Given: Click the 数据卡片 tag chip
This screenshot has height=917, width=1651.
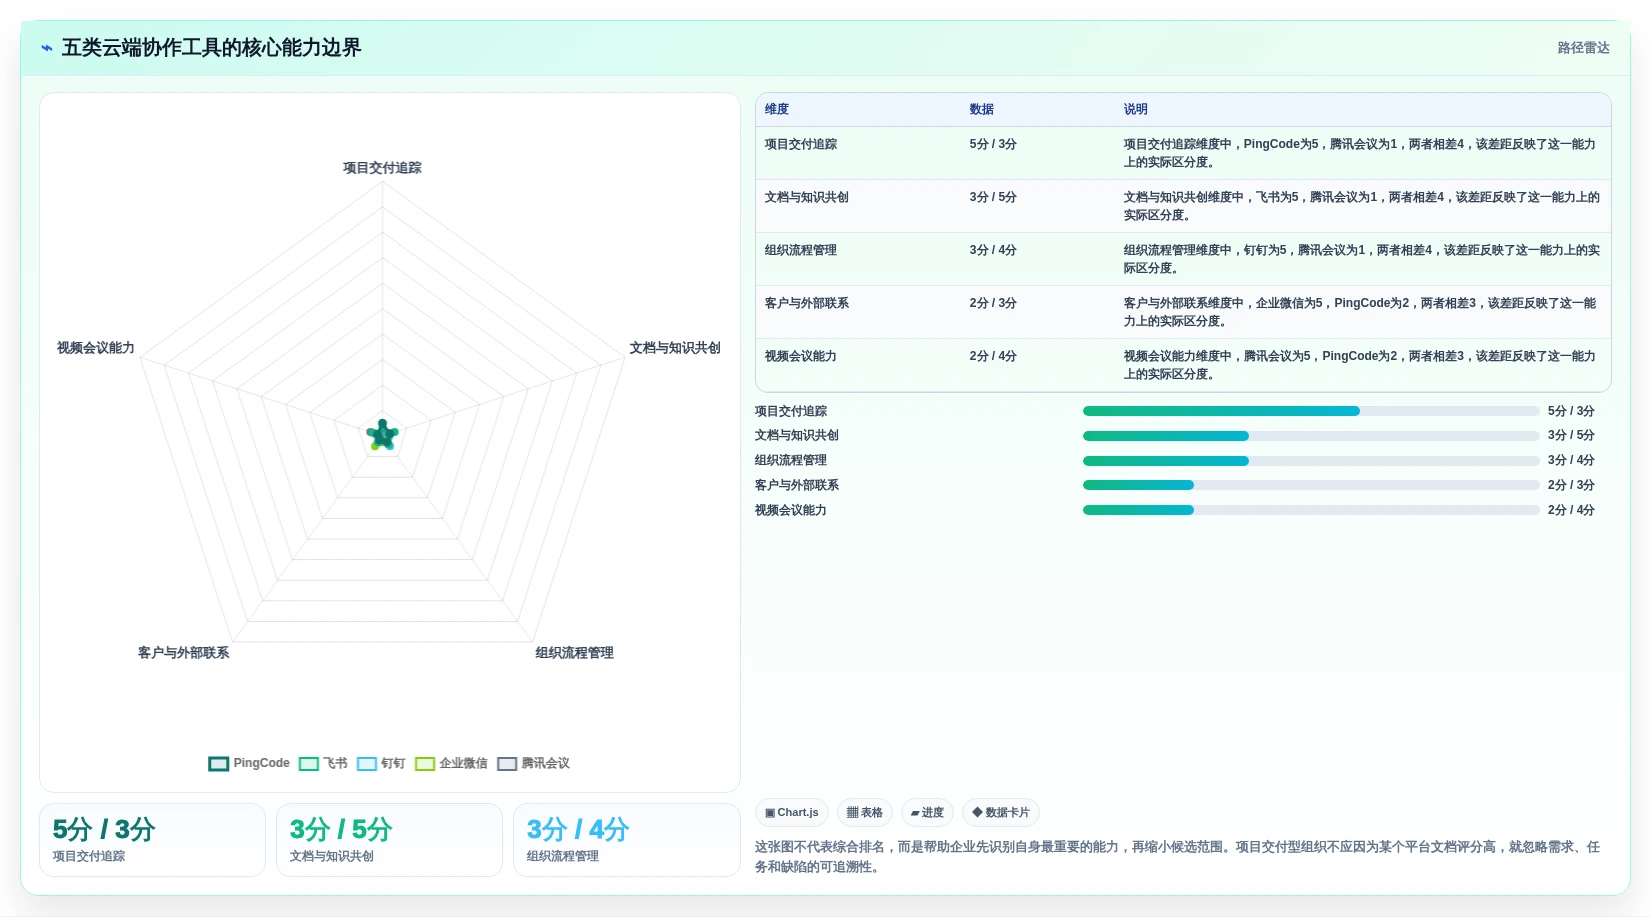Looking at the screenshot, I should coord(1001,812).
